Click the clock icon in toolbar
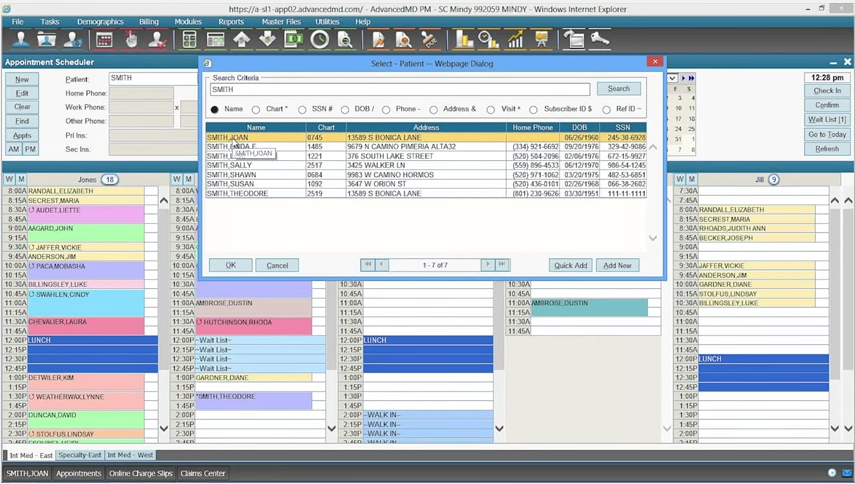Screen dimensions: 855x484 (320, 39)
